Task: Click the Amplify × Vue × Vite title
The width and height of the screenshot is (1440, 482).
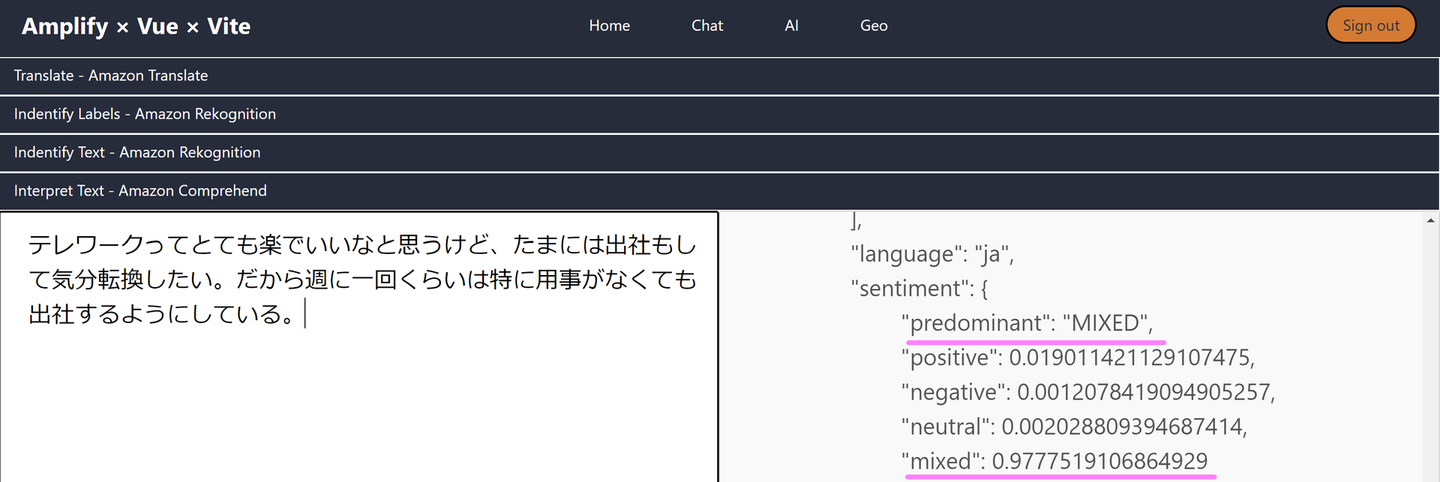Action: pos(136,27)
